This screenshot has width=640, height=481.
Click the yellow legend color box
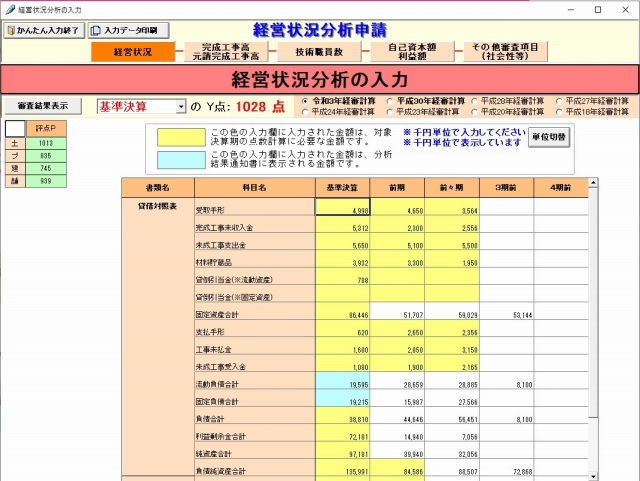tap(177, 136)
